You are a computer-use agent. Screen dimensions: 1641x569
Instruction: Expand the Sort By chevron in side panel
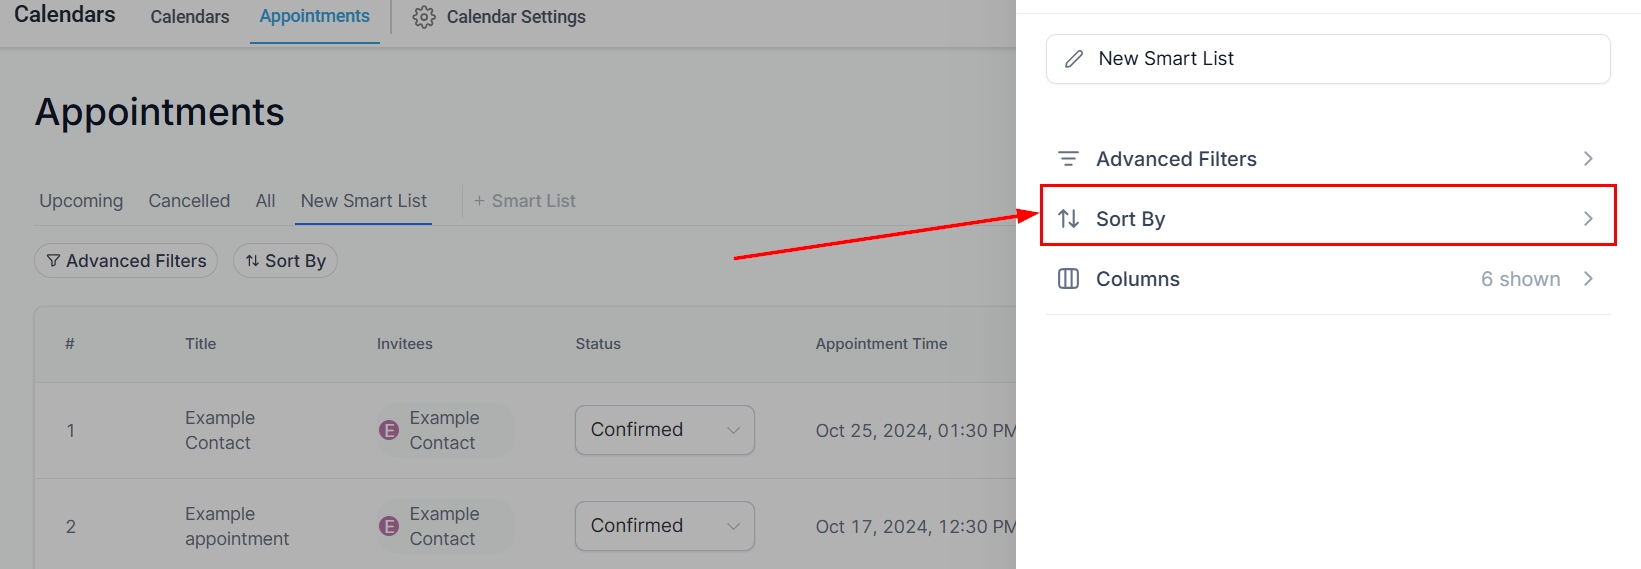1588,219
